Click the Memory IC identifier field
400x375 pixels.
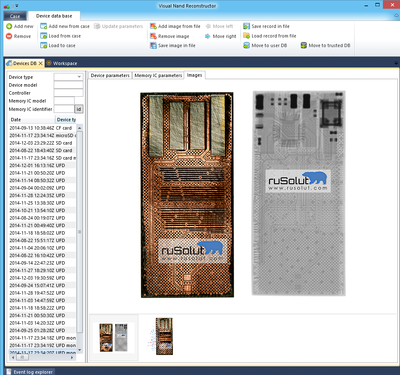pos(64,109)
